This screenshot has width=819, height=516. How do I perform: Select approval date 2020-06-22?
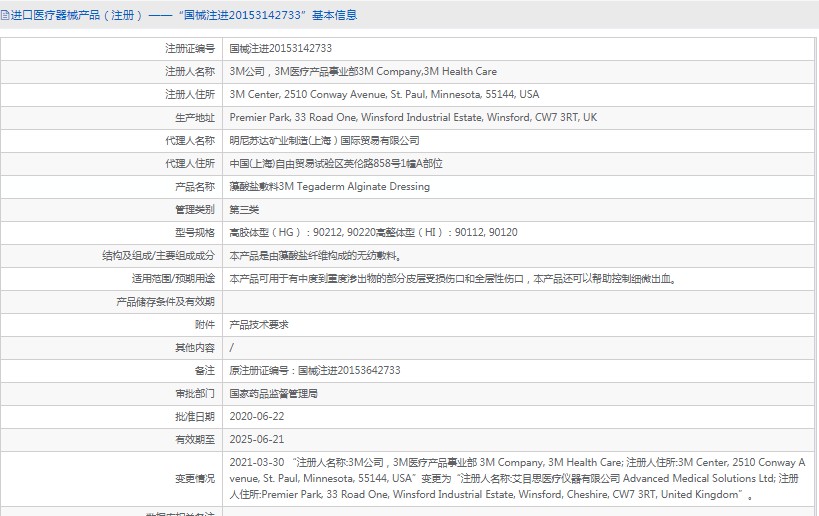pos(257,416)
